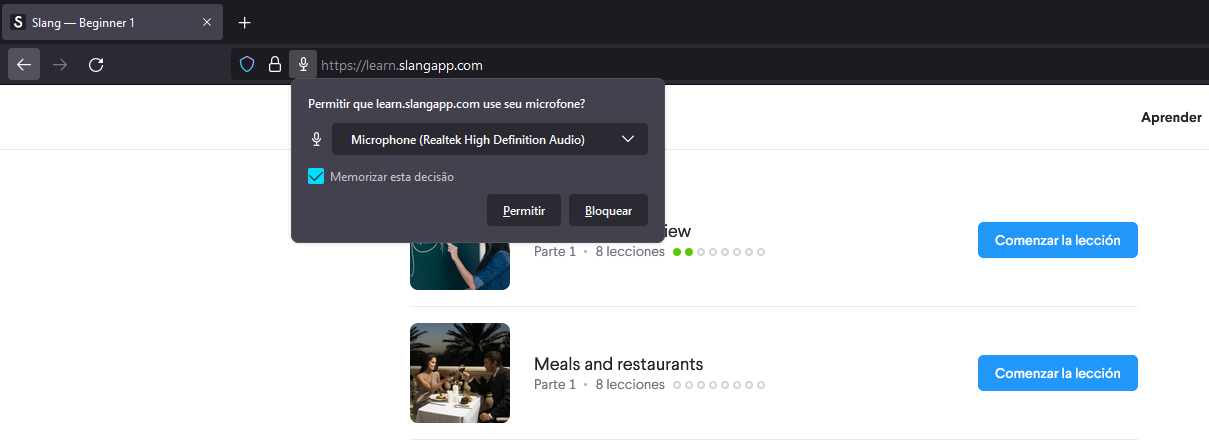This screenshot has width=1209, height=447.
Task: Click the microphone icon beside the device dropdown
Action: click(316, 140)
